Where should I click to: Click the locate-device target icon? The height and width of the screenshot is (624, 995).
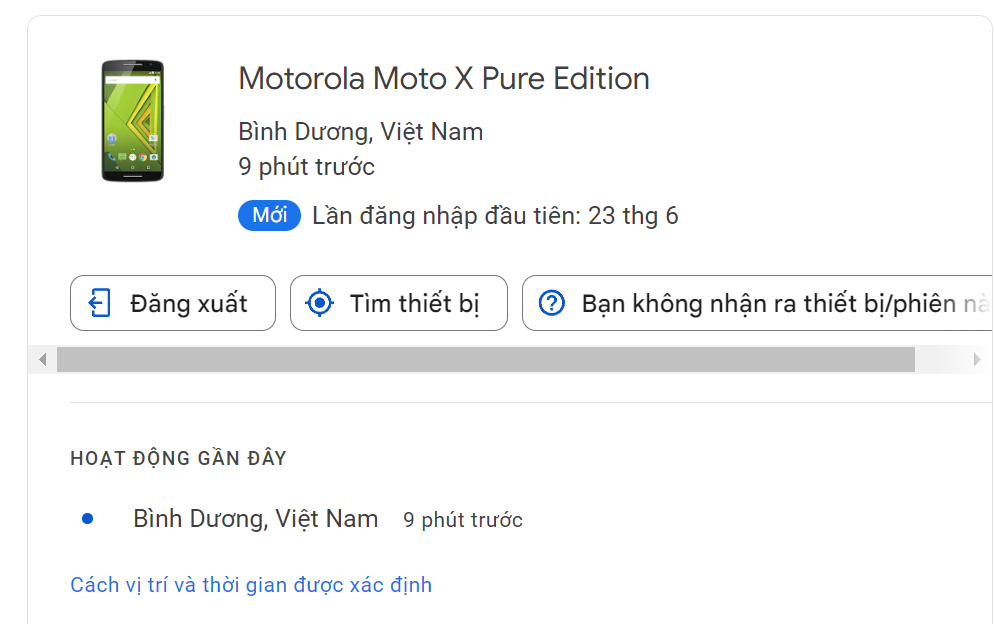(x=319, y=303)
